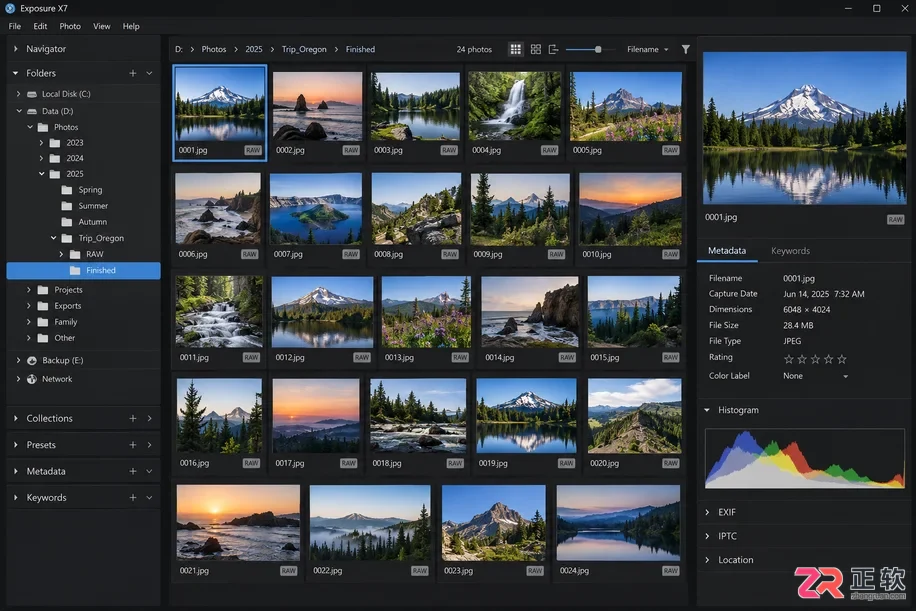
Task: Adjust the thumbnail size slider
Action: (x=598, y=50)
